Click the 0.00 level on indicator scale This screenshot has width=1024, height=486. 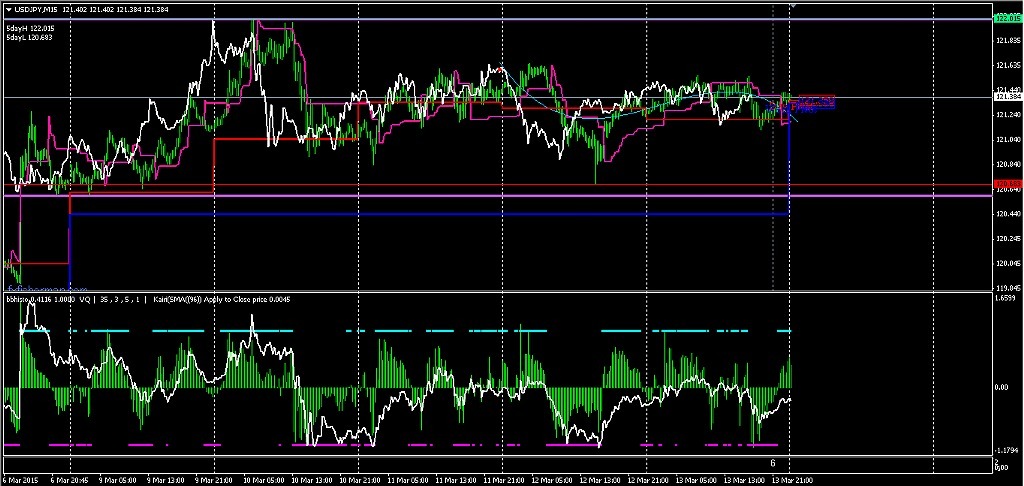pos(1004,387)
